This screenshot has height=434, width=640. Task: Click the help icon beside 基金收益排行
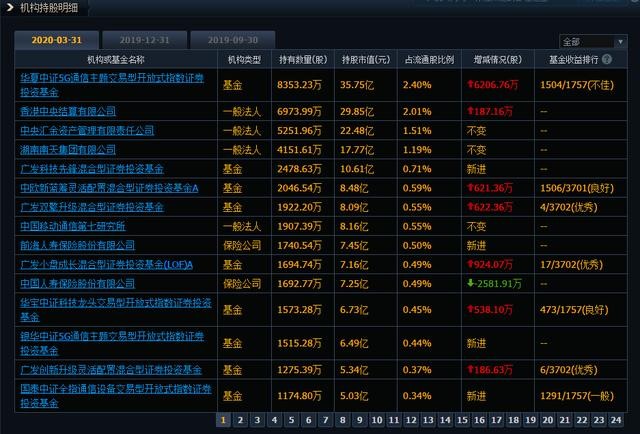coord(607,59)
